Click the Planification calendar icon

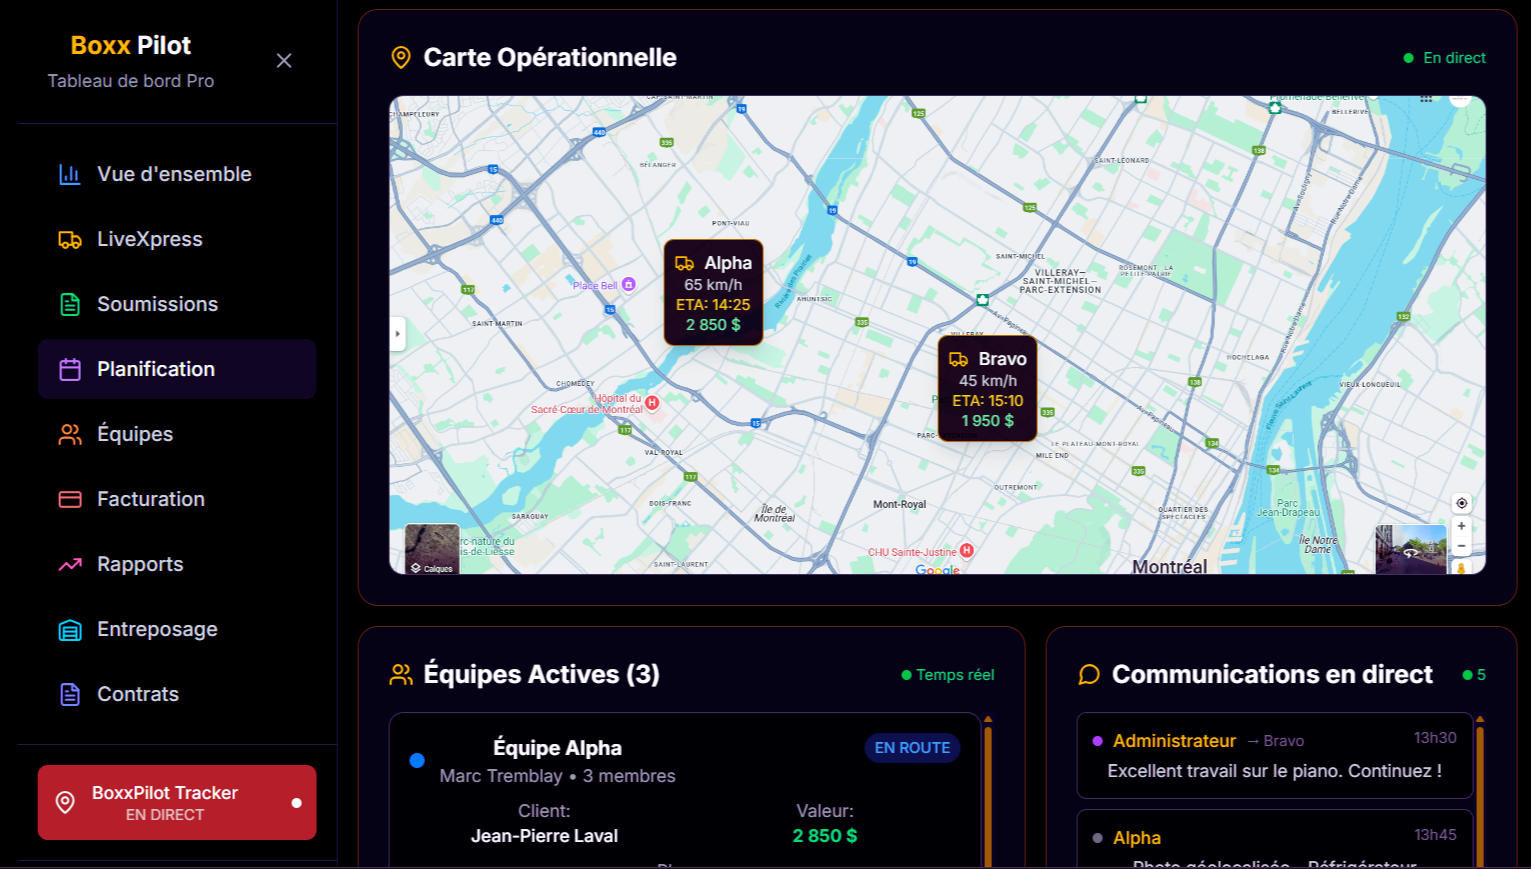click(x=70, y=369)
